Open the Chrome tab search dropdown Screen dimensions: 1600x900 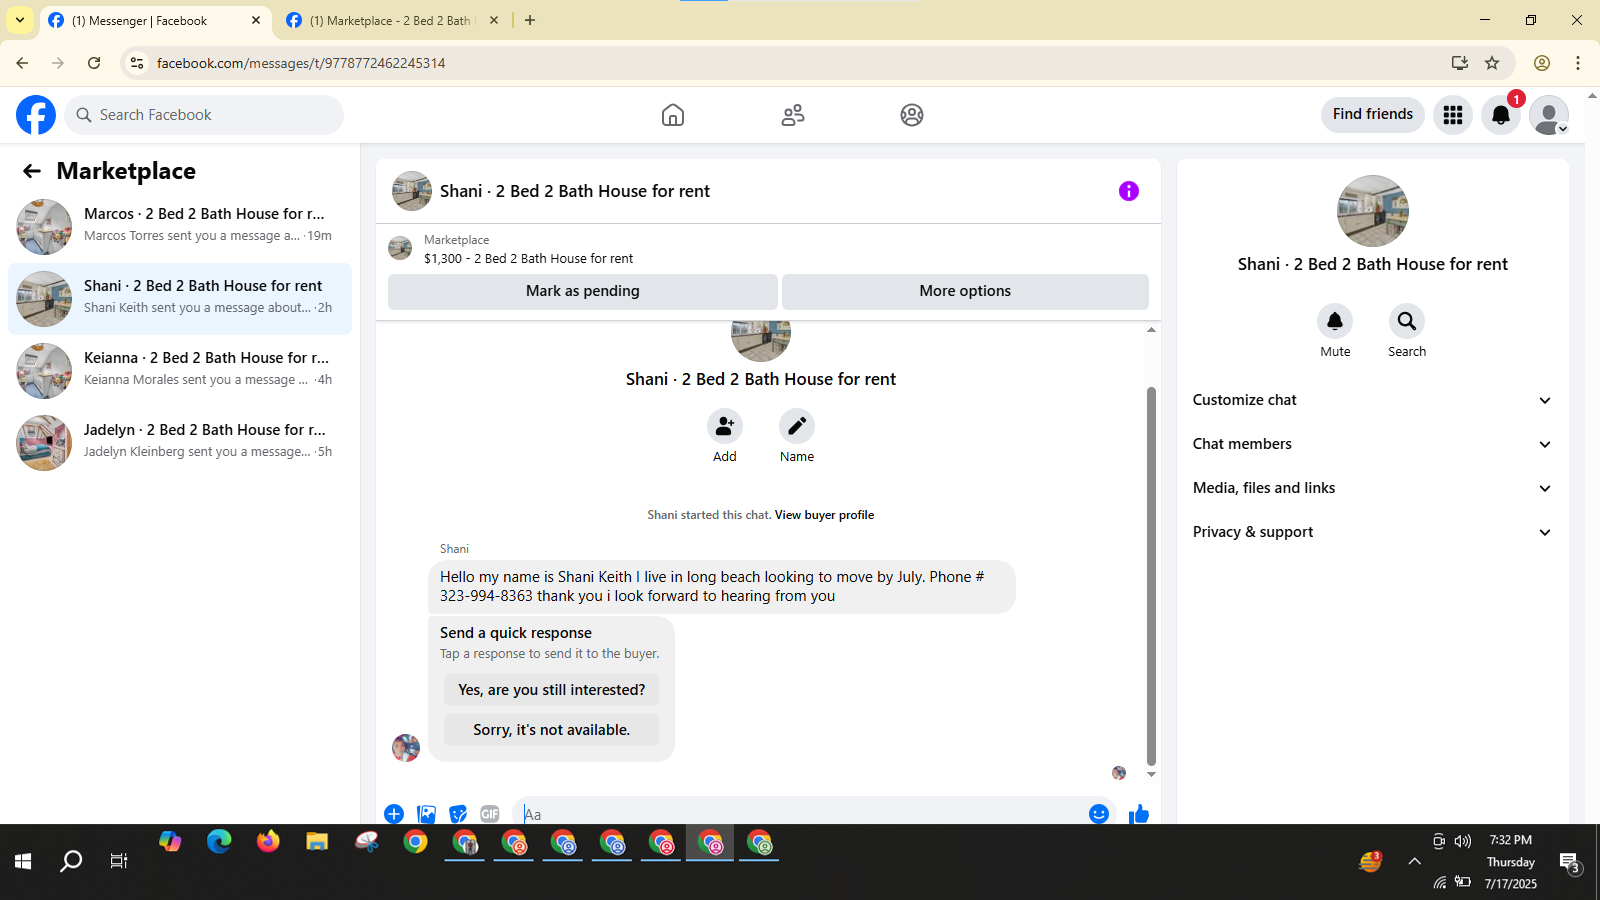[20, 20]
